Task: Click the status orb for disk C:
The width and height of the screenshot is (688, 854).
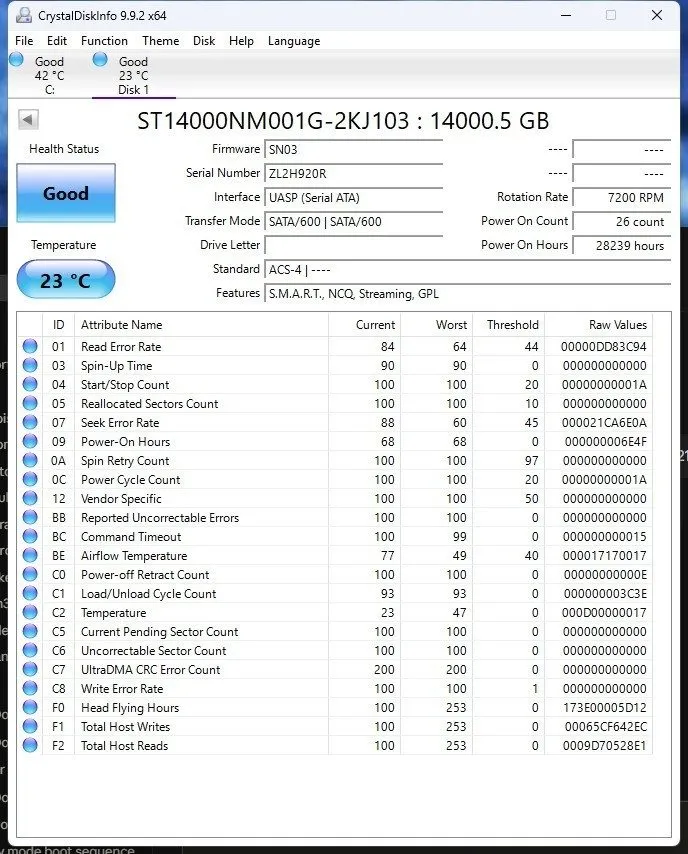Action: (x=16, y=59)
